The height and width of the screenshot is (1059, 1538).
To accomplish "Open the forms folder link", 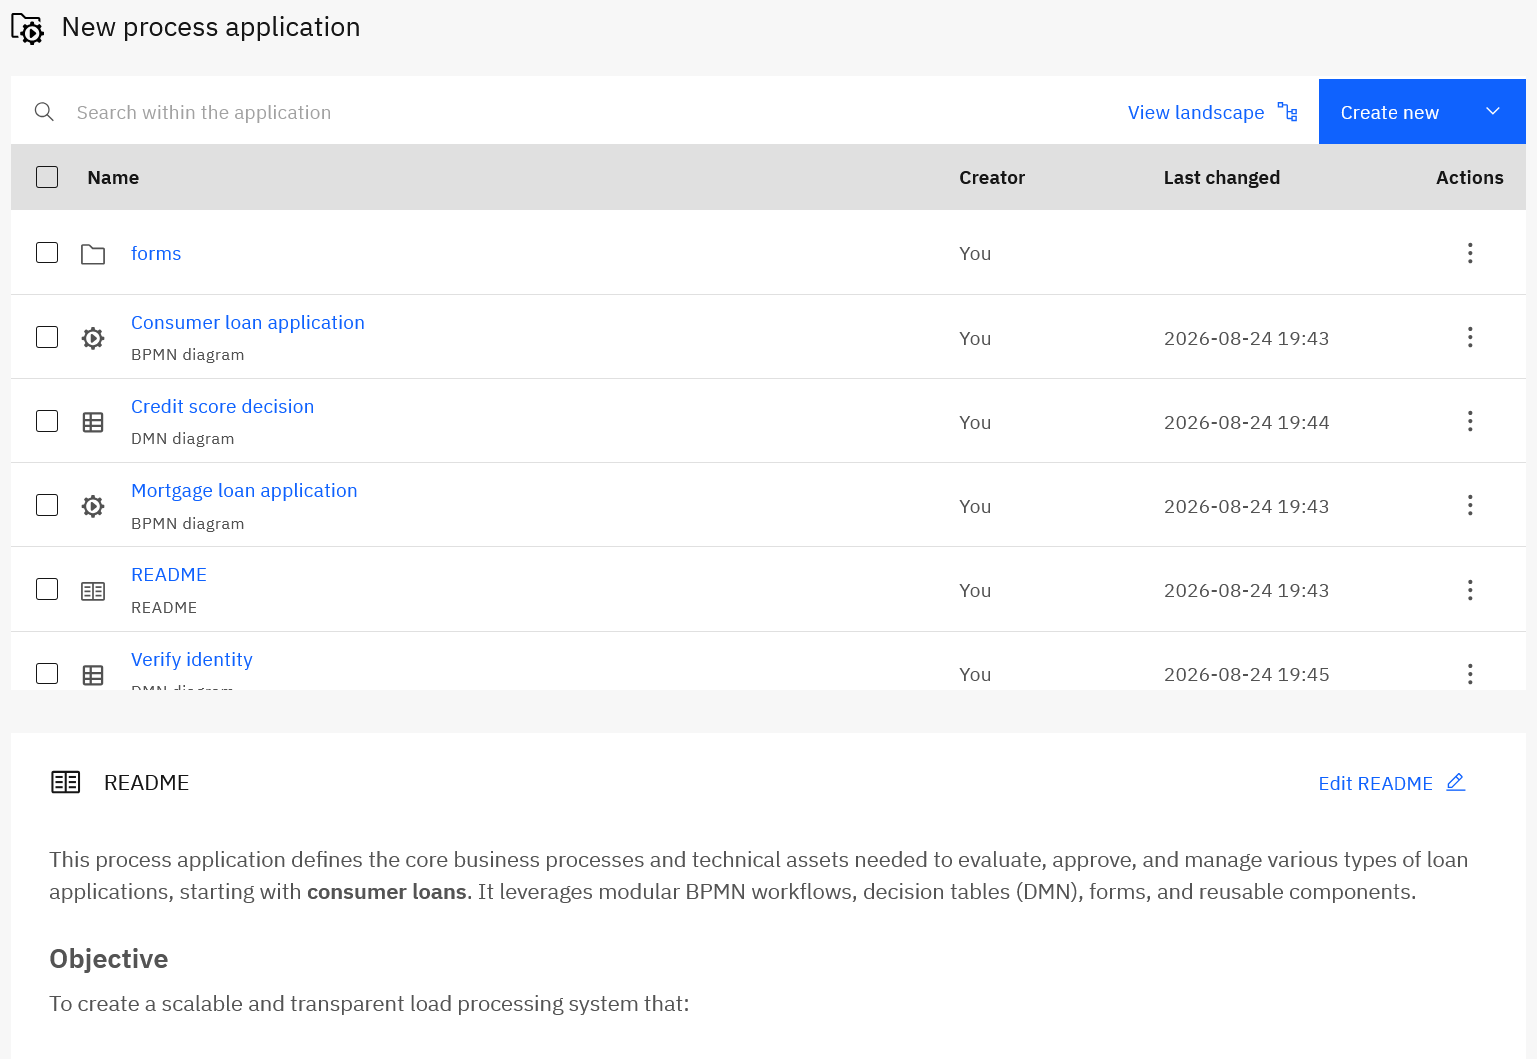I will (156, 253).
